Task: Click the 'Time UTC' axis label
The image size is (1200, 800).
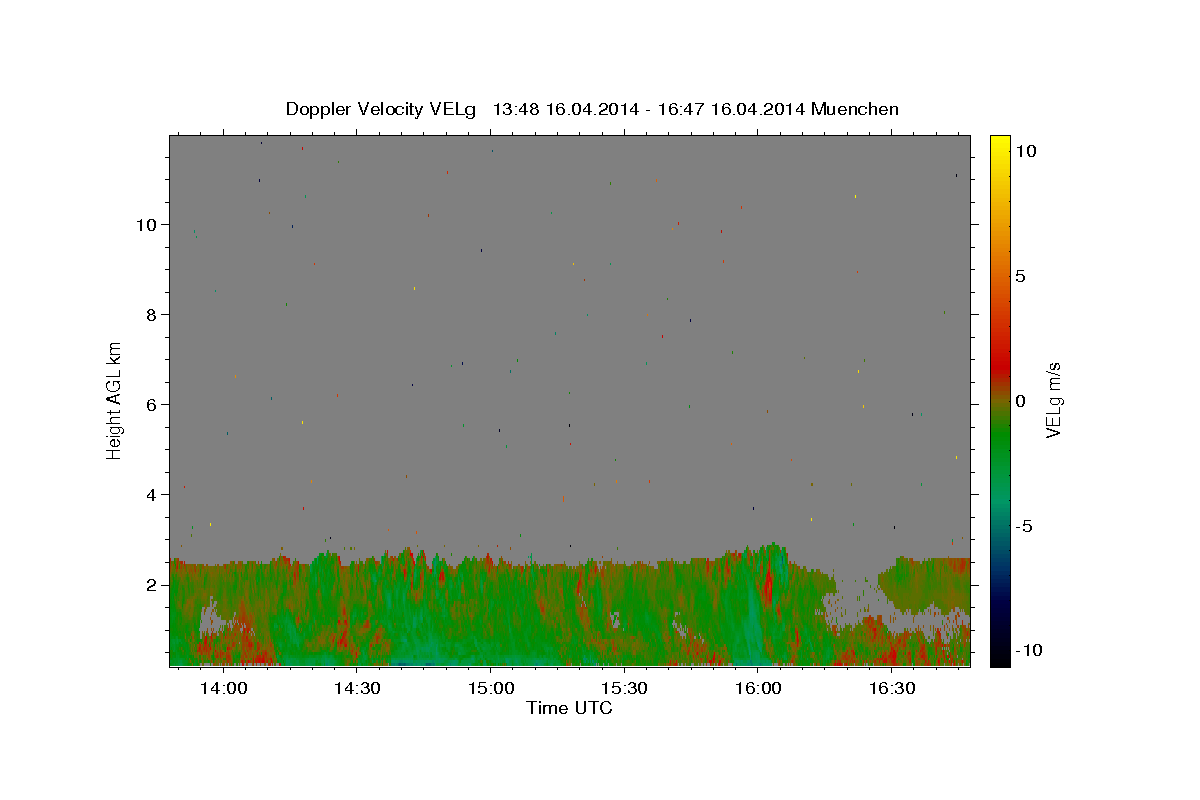Action: 569,708
